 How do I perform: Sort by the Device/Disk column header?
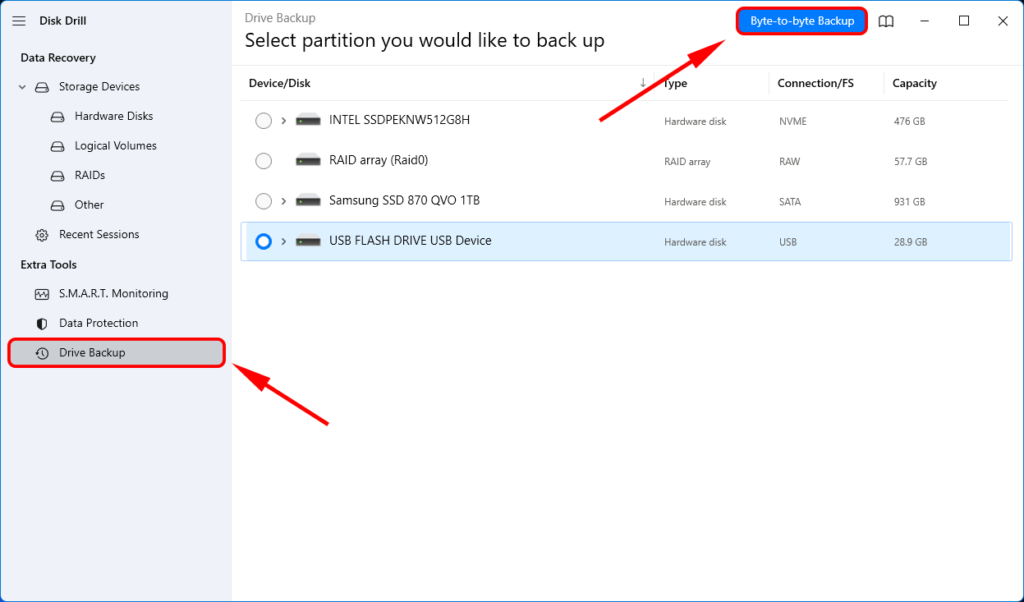click(278, 83)
